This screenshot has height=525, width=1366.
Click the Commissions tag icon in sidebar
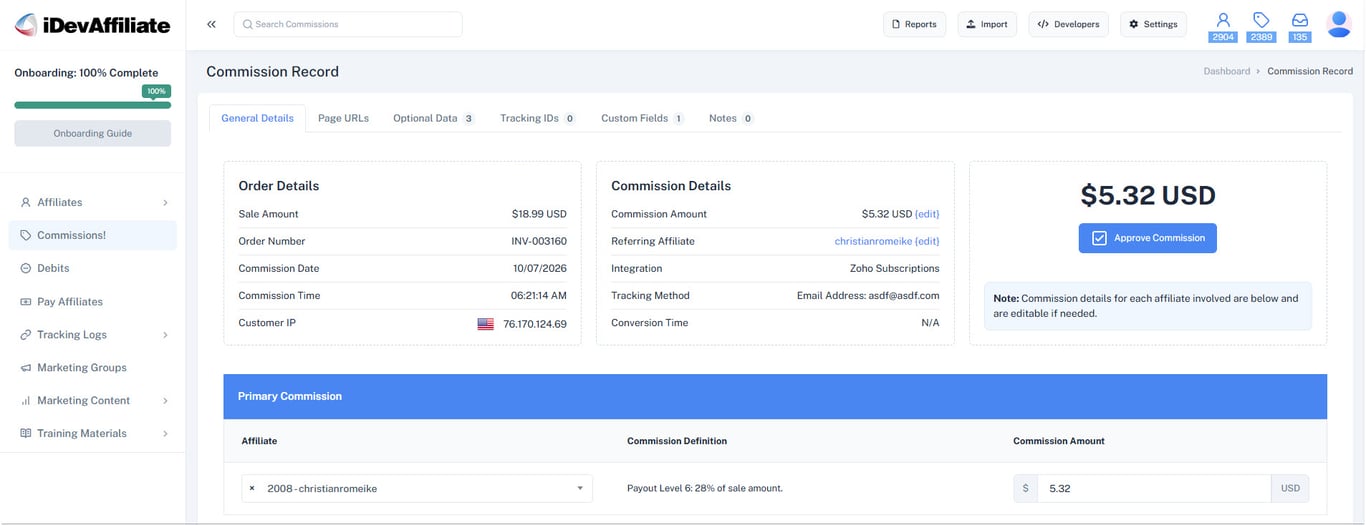click(26, 235)
